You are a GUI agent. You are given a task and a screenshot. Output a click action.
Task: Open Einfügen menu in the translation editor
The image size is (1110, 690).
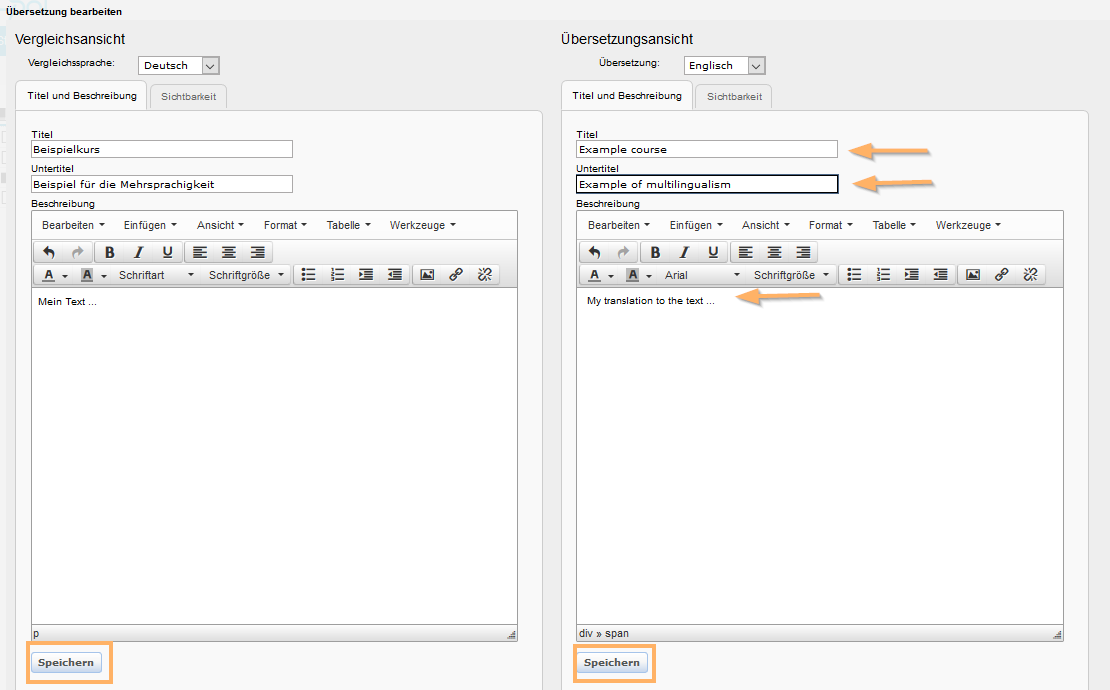696,225
